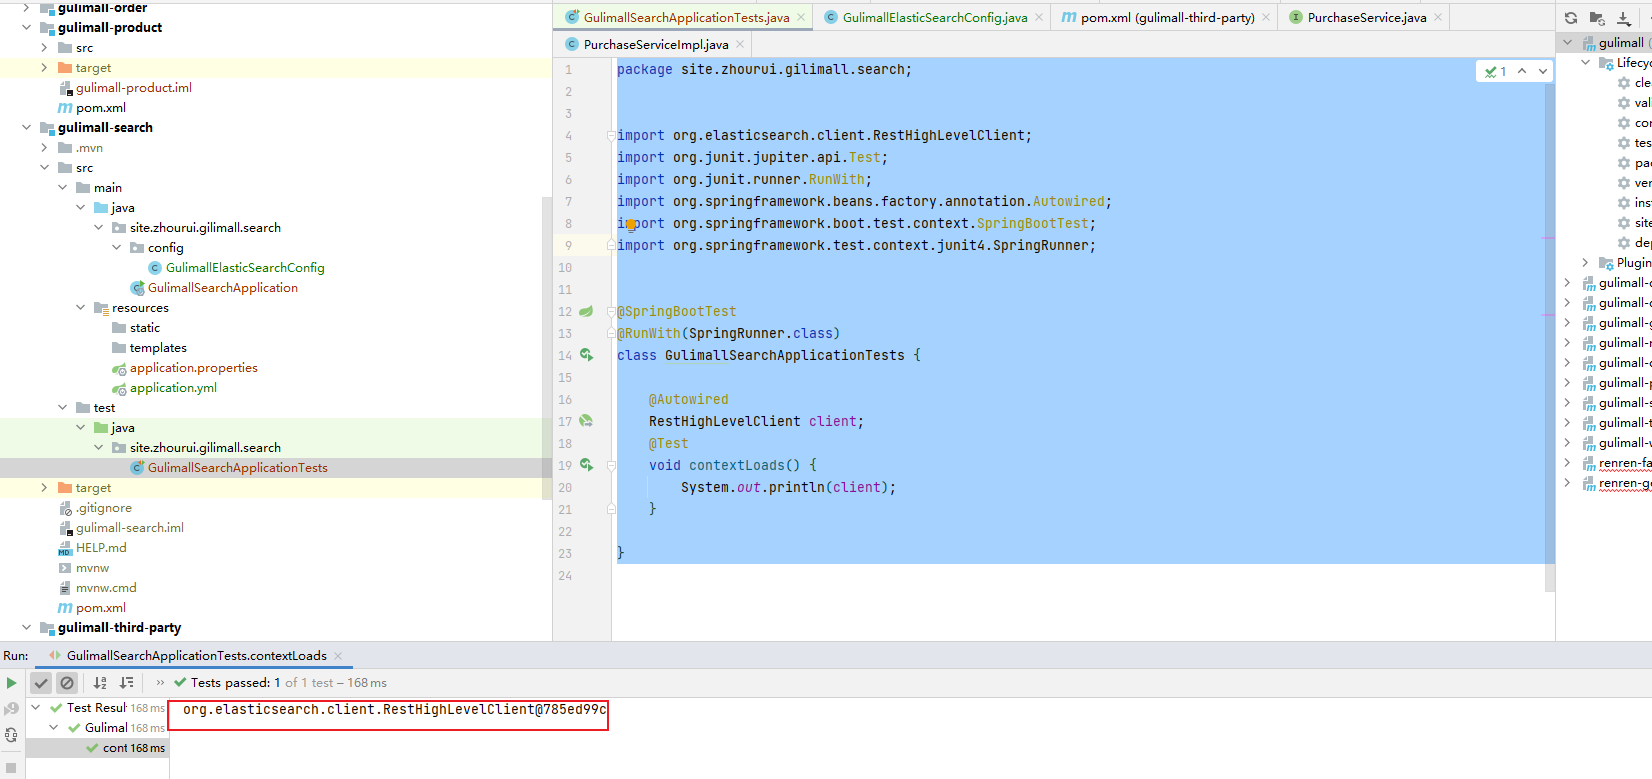The height and width of the screenshot is (779, 1652).
Task: Select gulimall-product.iml file
Action: (134, 87)
